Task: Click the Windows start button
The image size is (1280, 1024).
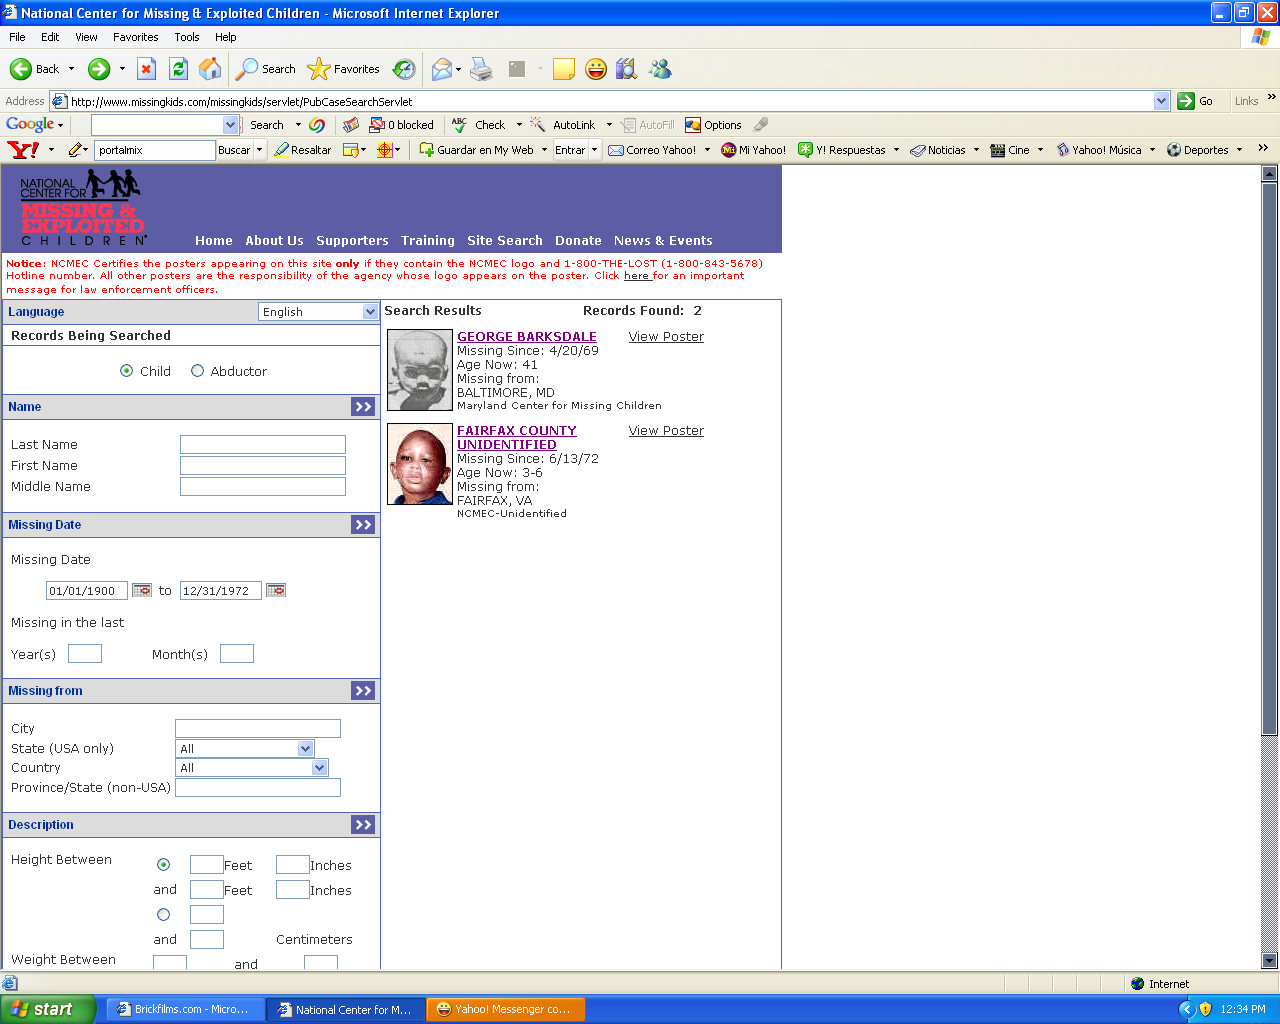Action: pos(47,1009)
